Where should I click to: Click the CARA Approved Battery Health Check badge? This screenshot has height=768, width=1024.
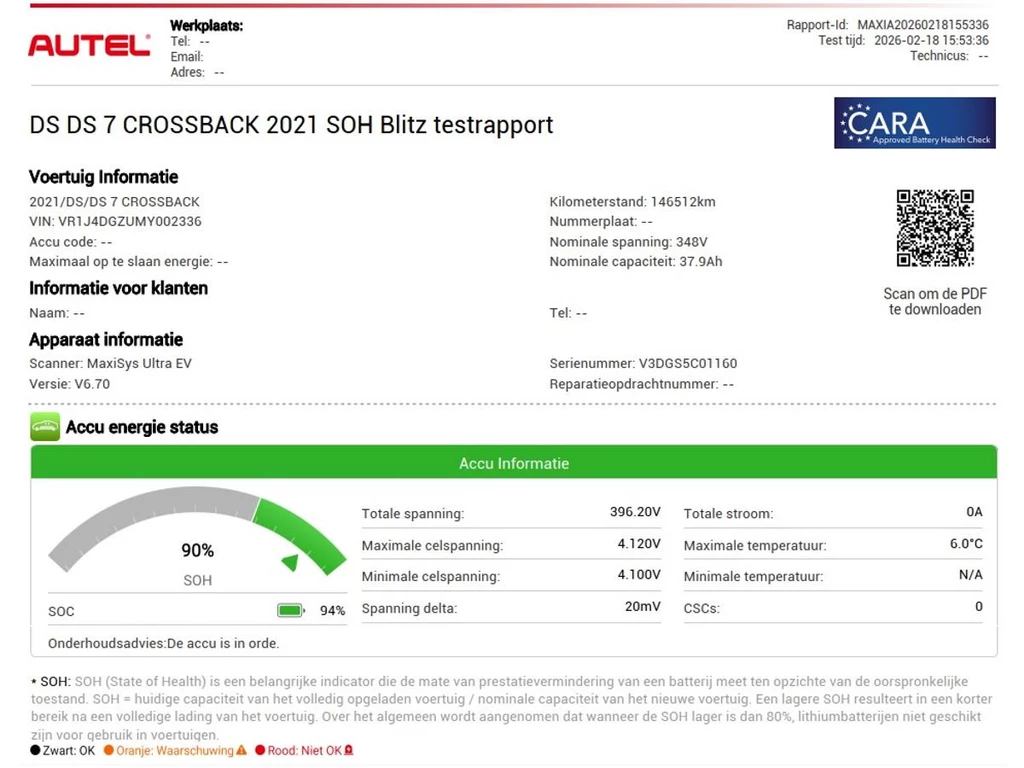point(914,123)
